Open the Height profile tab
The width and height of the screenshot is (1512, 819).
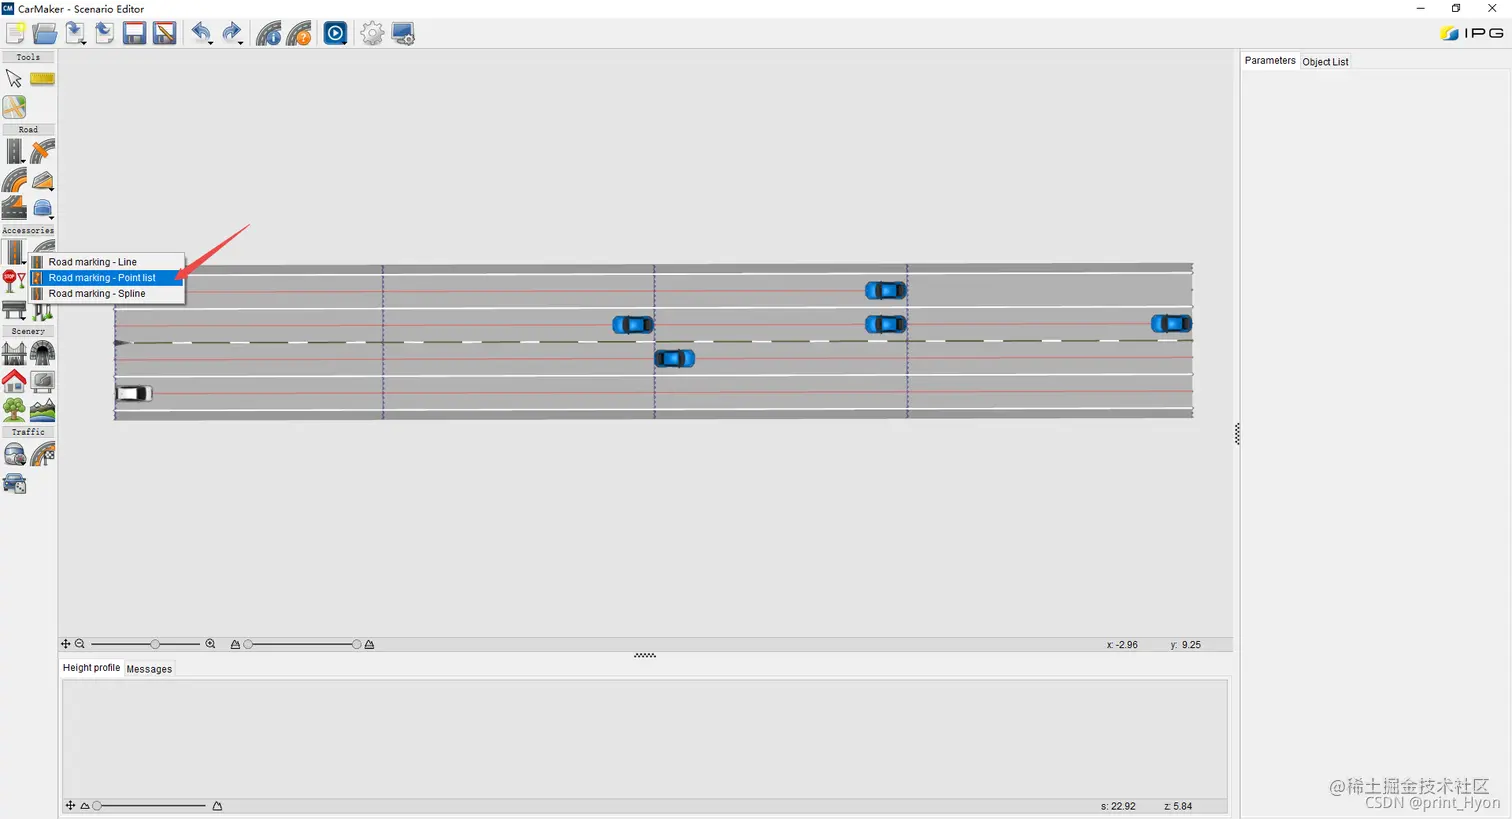point(91,668)
